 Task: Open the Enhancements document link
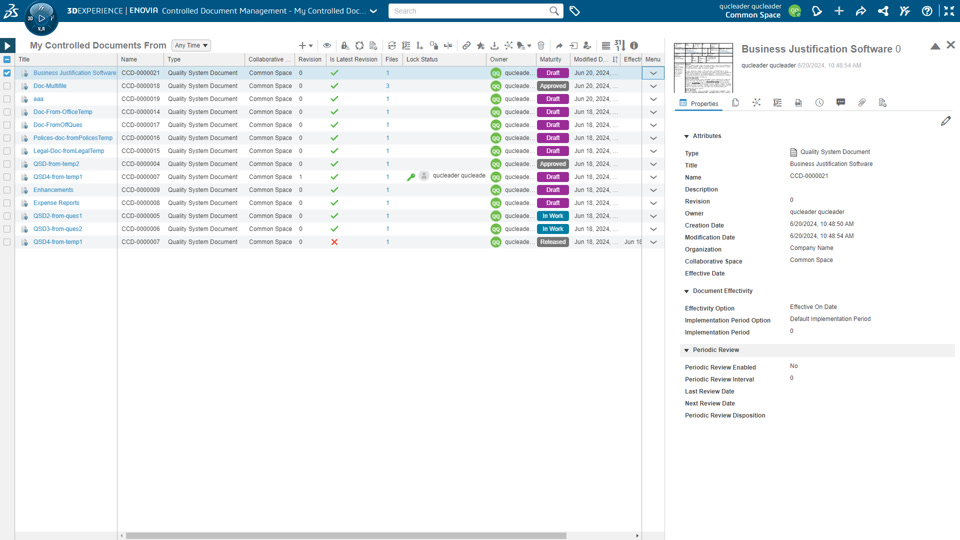point(53,190)
